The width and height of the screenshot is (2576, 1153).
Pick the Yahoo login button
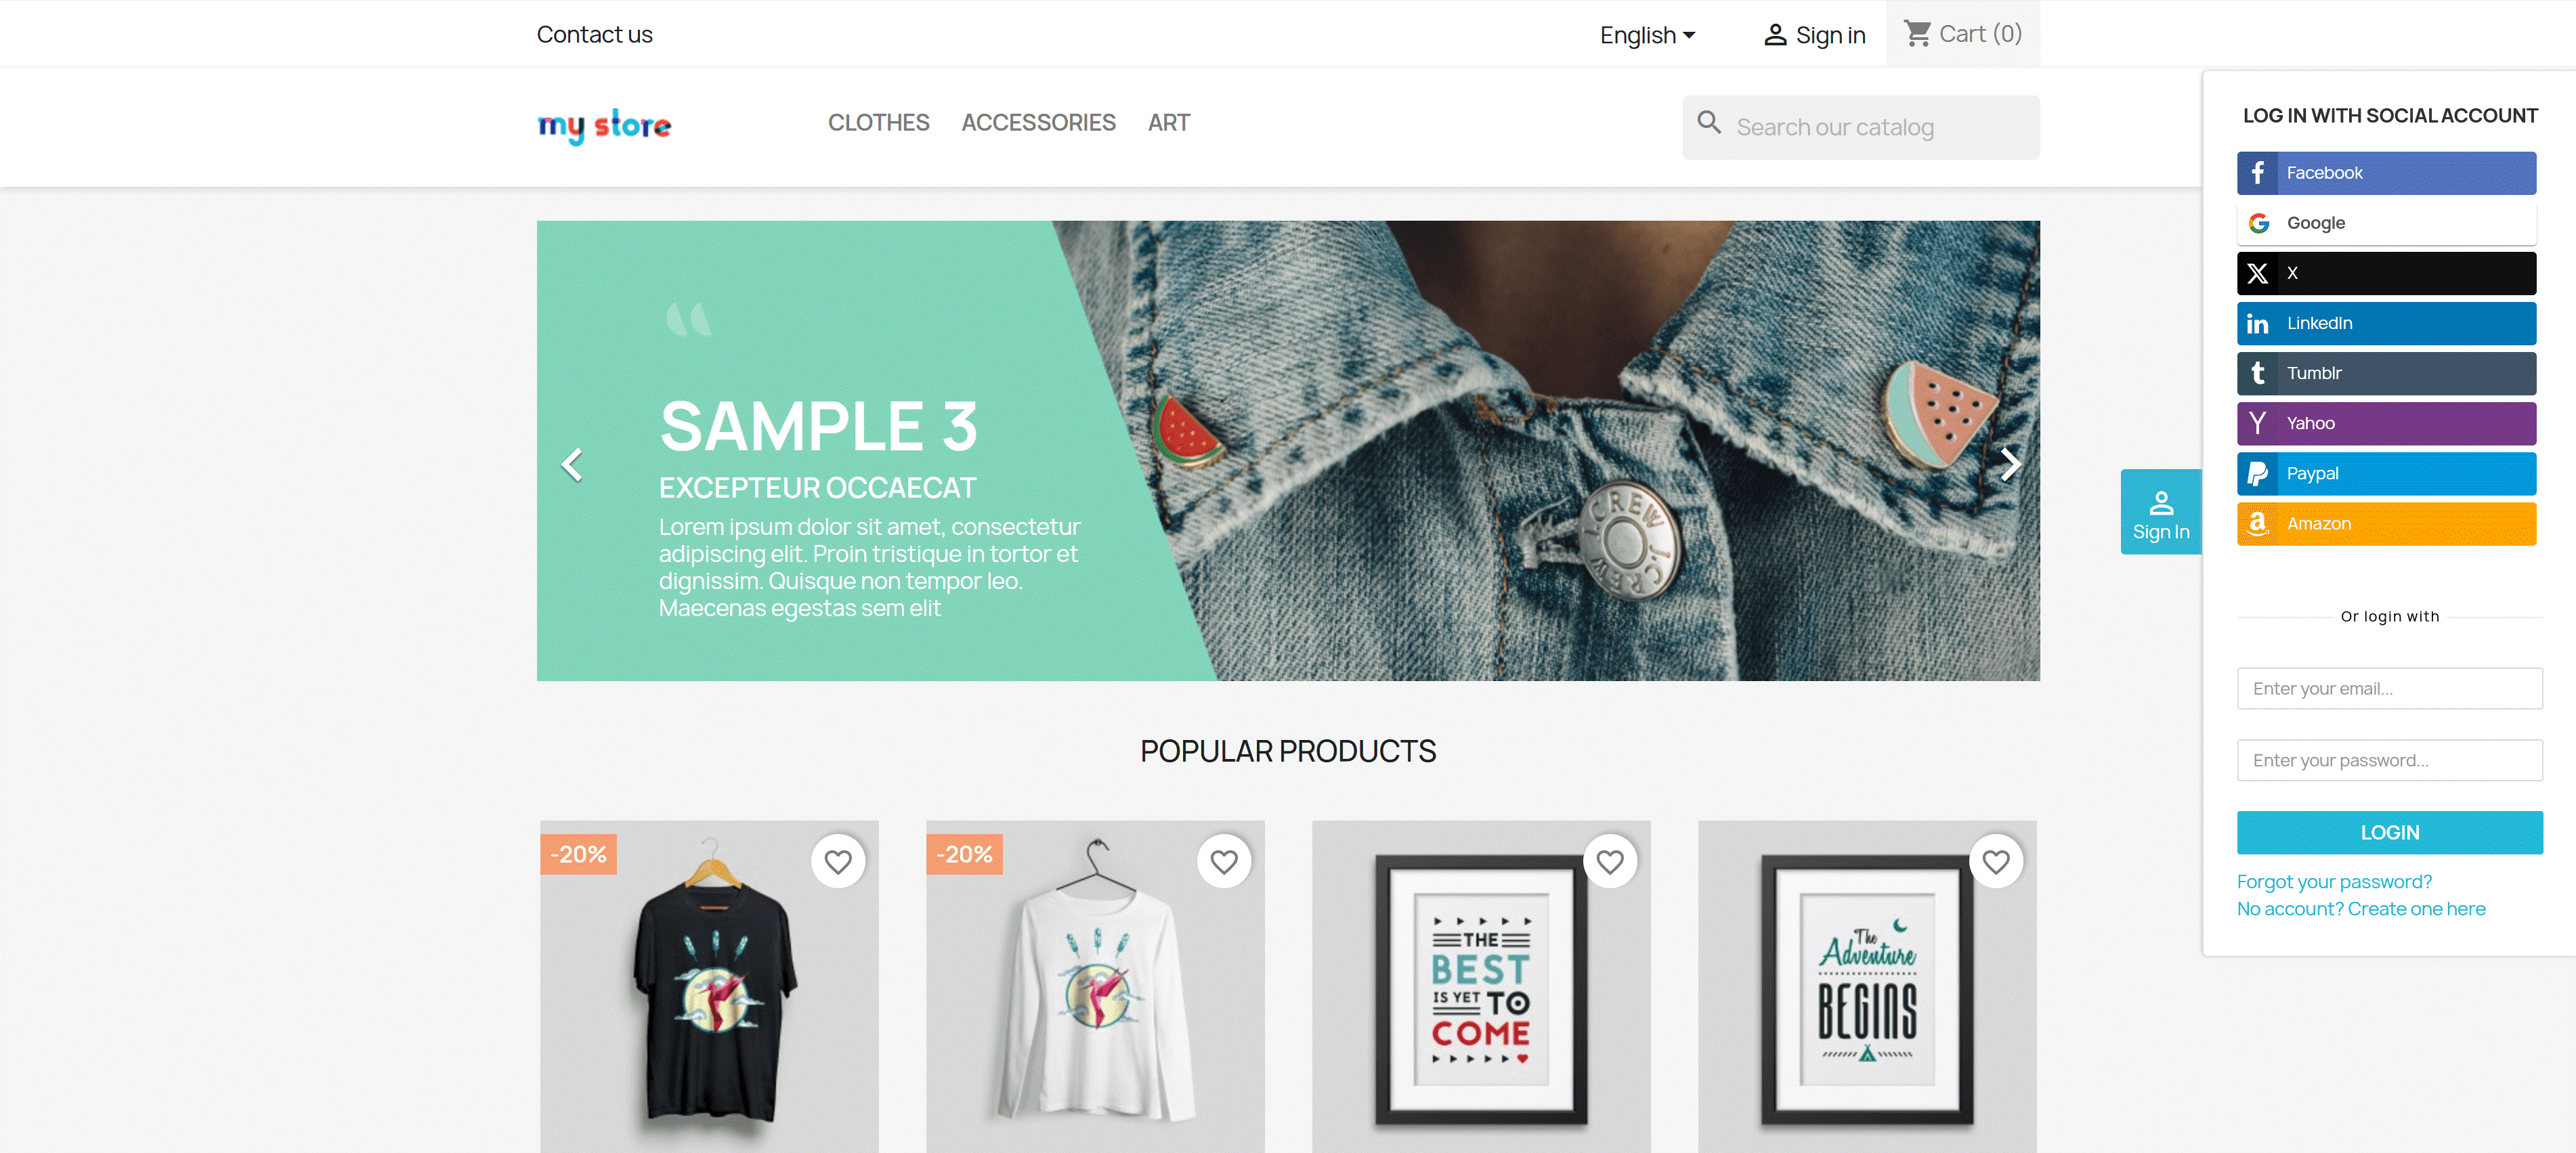point(2386,423)
